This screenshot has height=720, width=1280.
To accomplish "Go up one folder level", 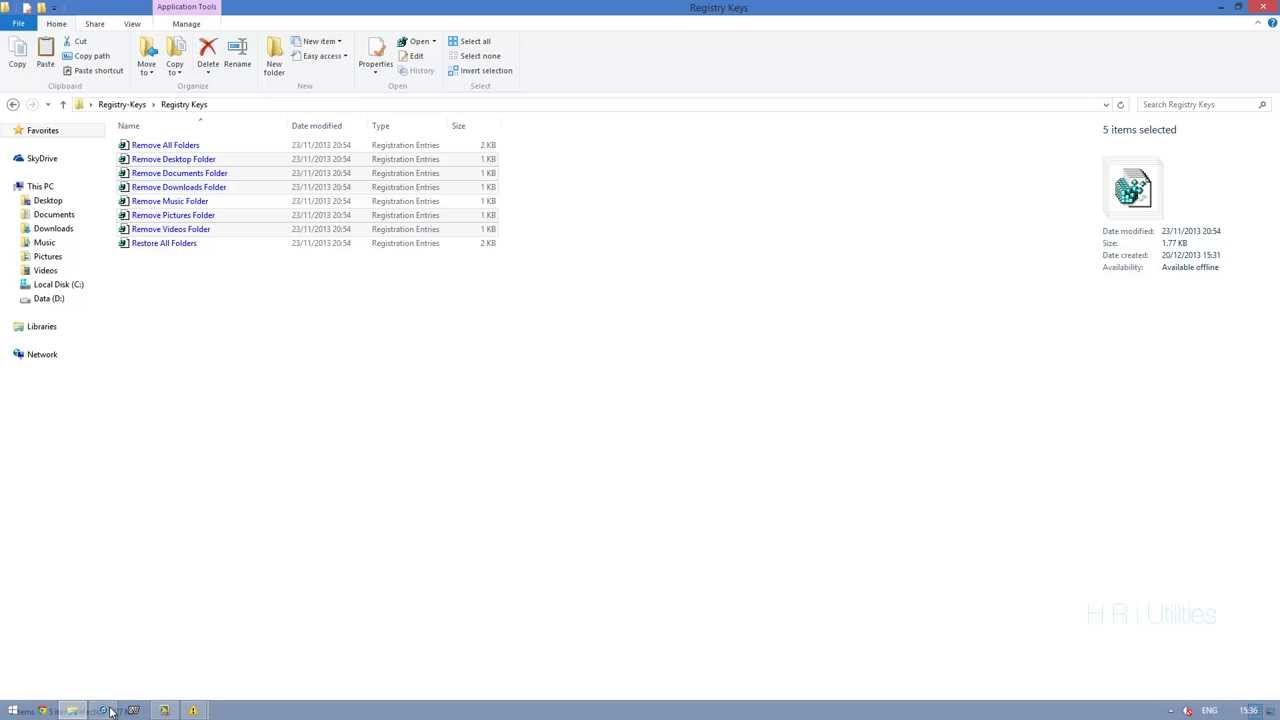I will 63,104.
